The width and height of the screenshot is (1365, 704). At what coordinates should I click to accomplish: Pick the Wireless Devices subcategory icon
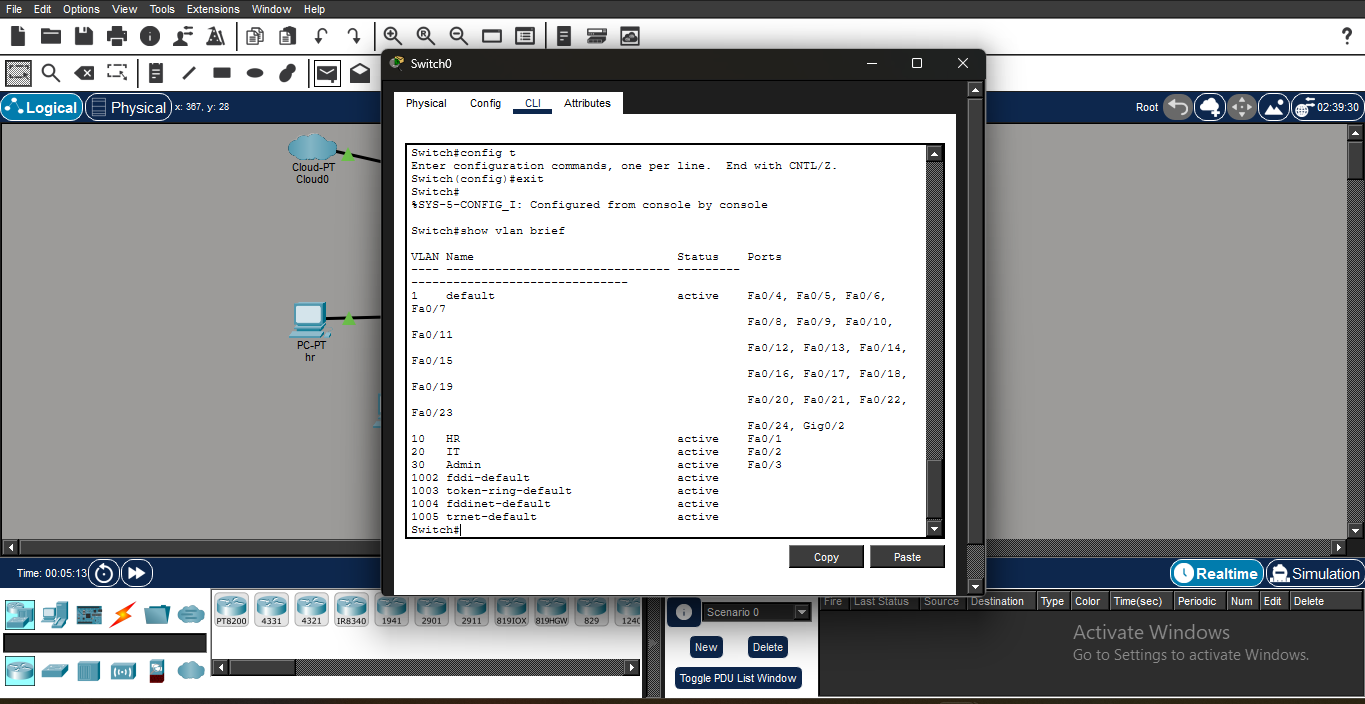coord(123,671)
